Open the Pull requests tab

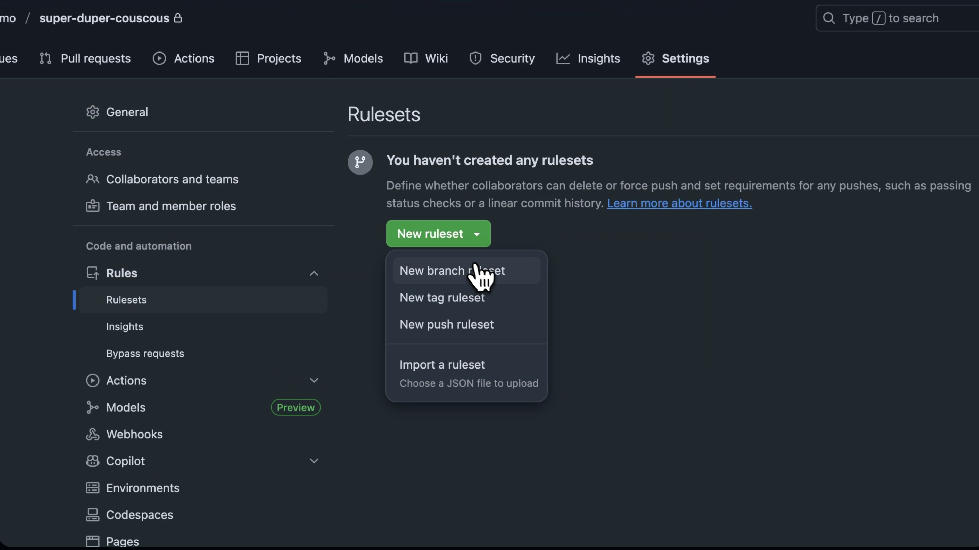(x=85, y=58)
